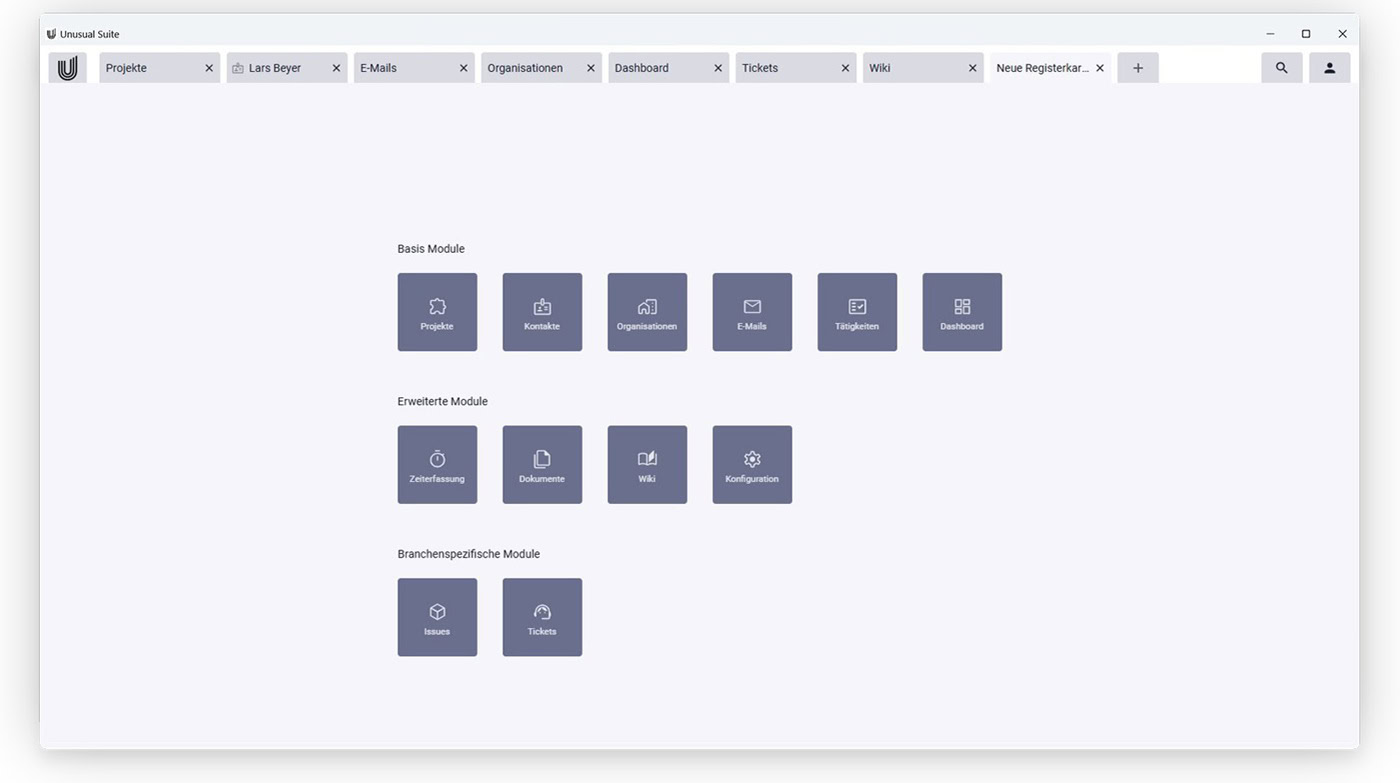Open the Dashboard module tile
The width and height of the screenshot is (1400, 783).
[962, 312]
